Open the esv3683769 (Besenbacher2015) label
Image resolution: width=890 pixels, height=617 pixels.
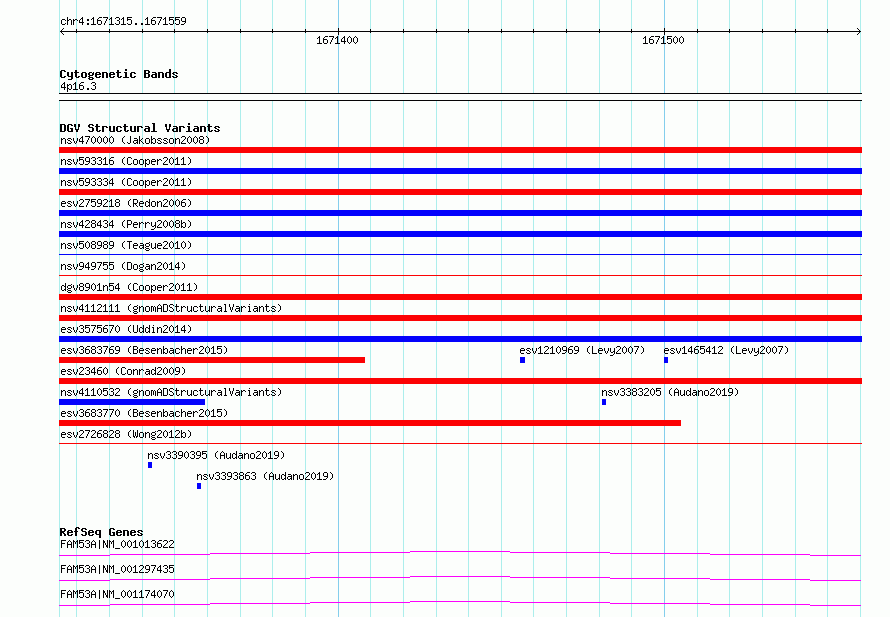144,350
